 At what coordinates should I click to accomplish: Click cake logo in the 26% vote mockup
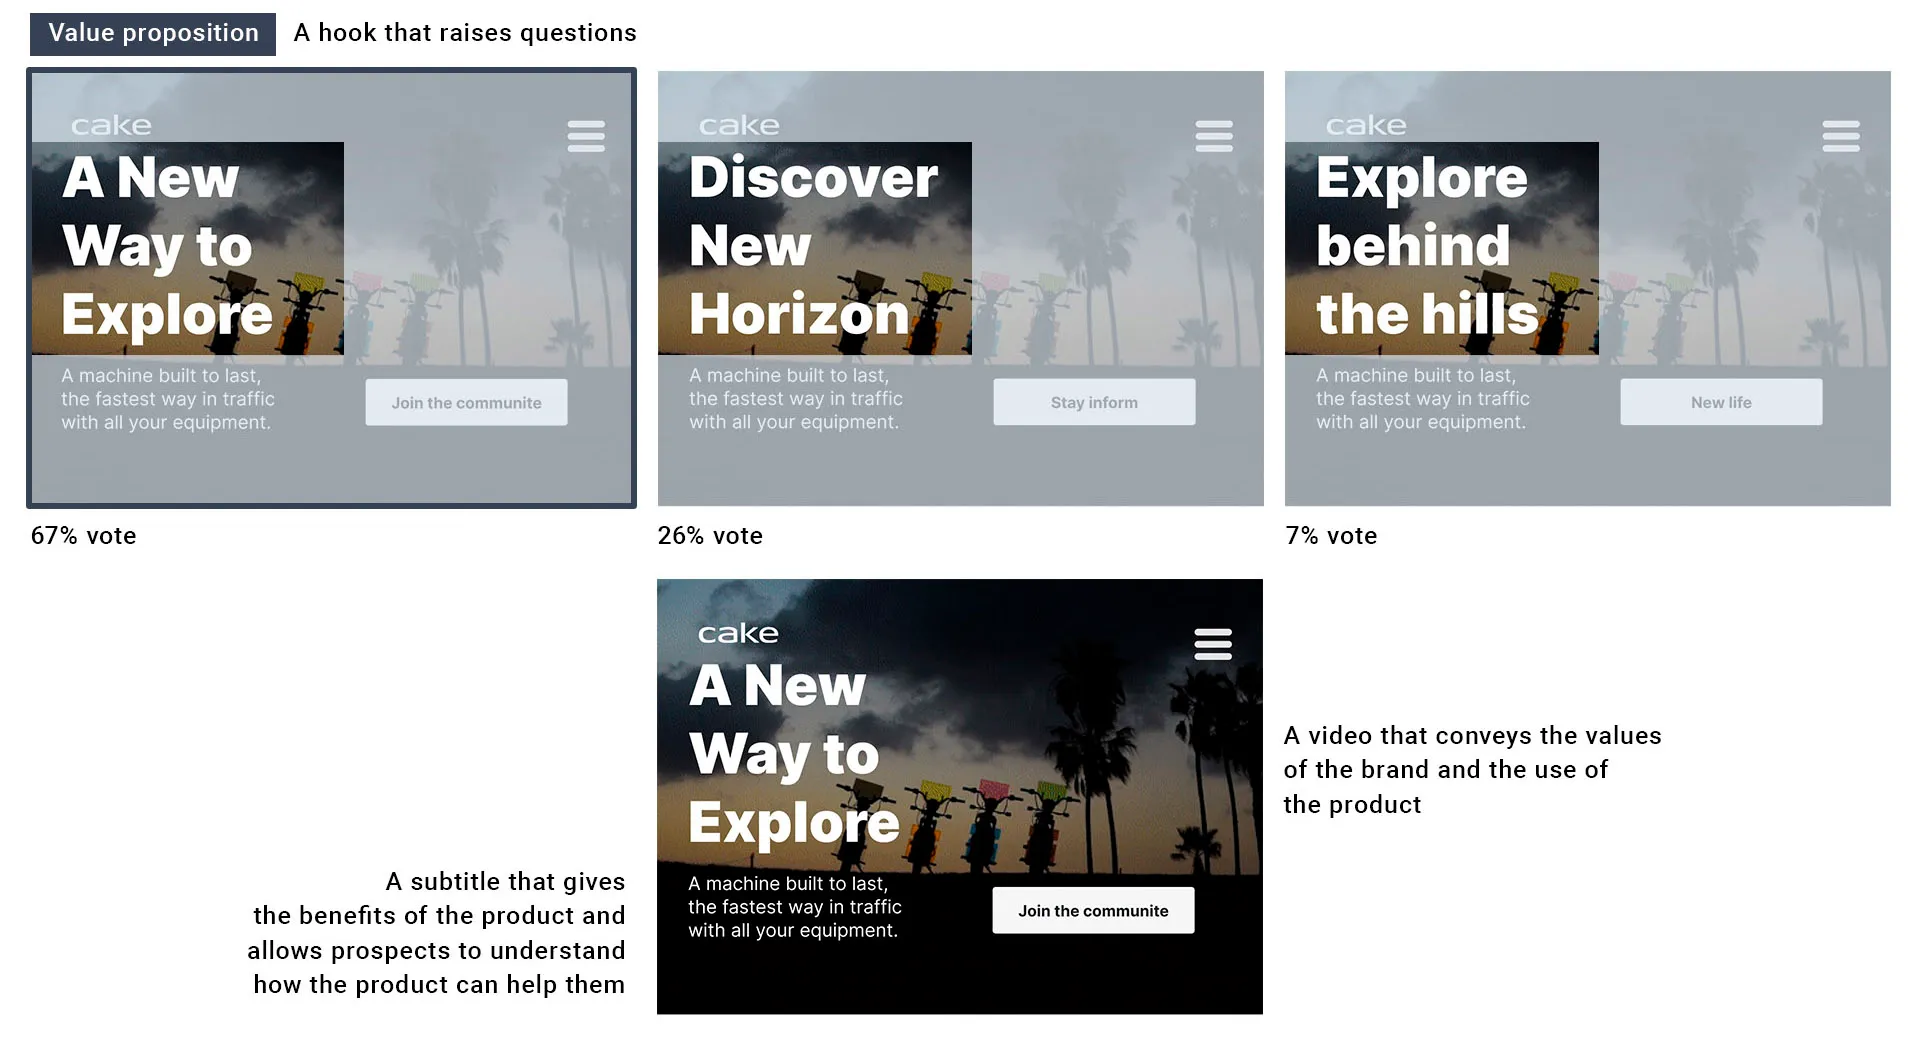point(739,125)
